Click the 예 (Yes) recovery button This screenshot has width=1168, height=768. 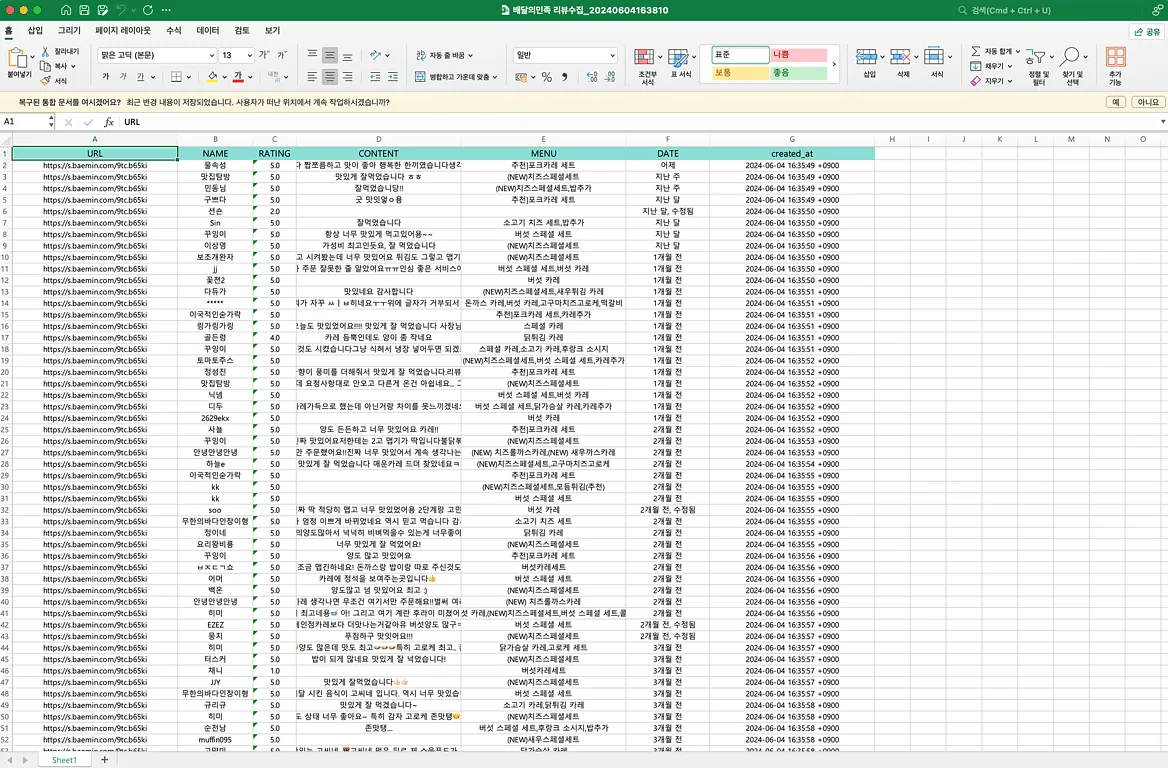(x=1115, y=102)
